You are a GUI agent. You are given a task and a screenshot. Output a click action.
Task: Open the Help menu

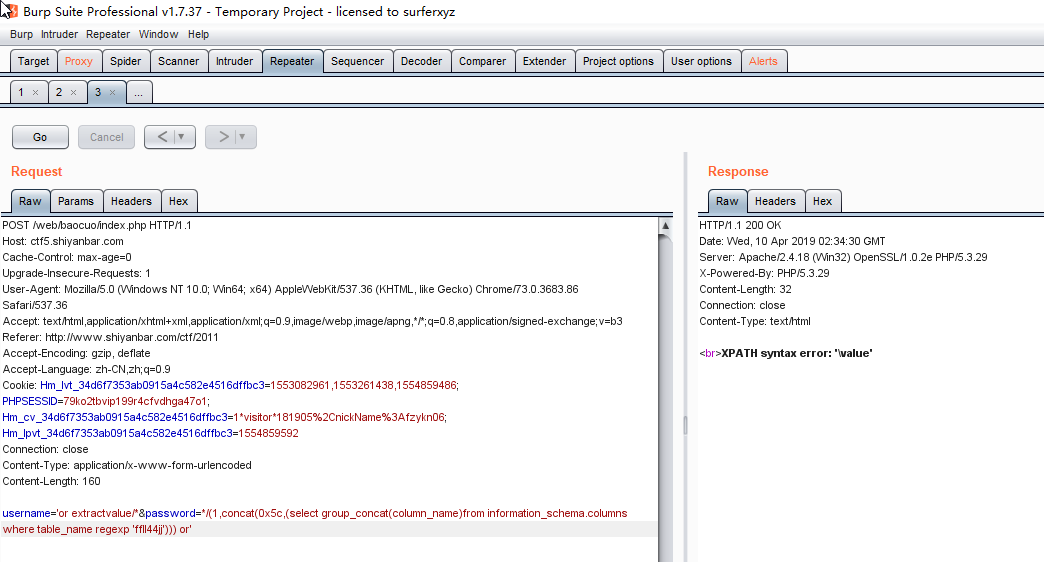(x=198, y=34)
